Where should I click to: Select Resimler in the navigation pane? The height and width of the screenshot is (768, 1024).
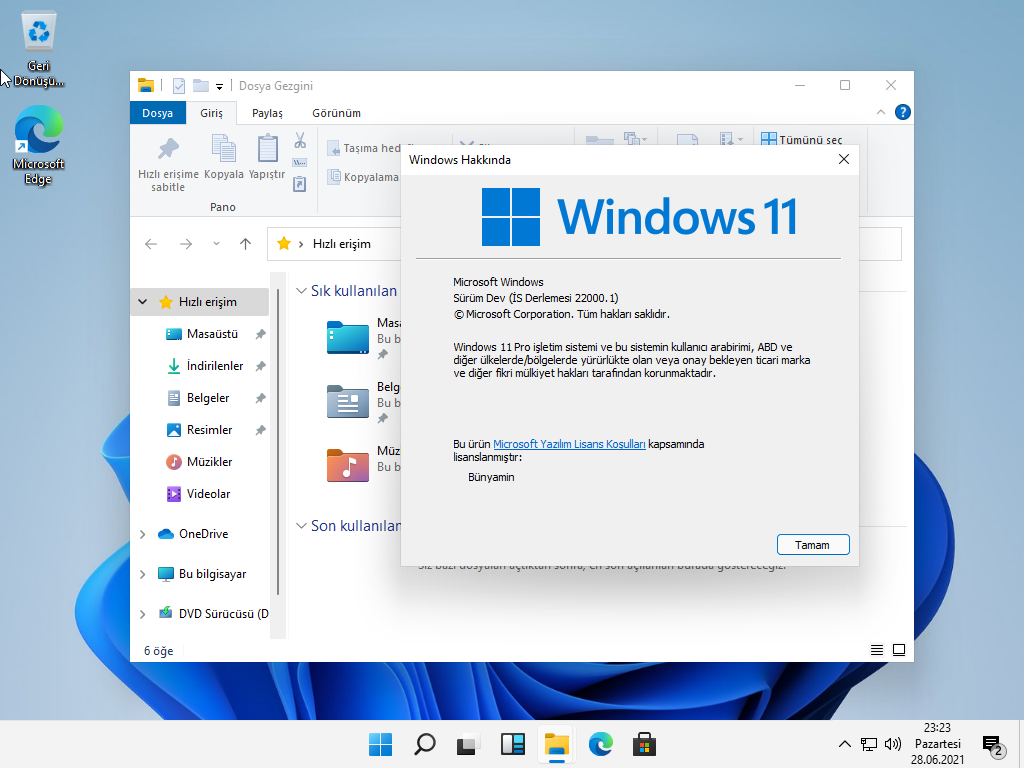[209, 430]
